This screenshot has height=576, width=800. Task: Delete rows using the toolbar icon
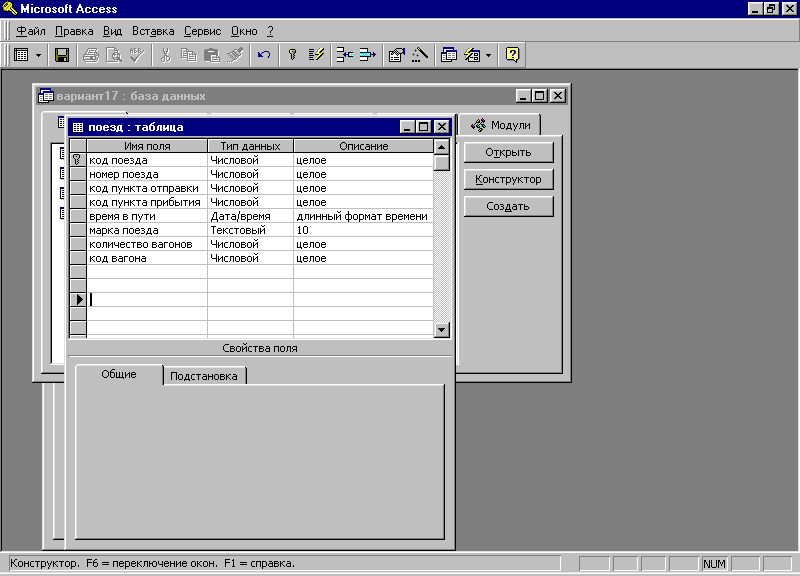point(367,55)
